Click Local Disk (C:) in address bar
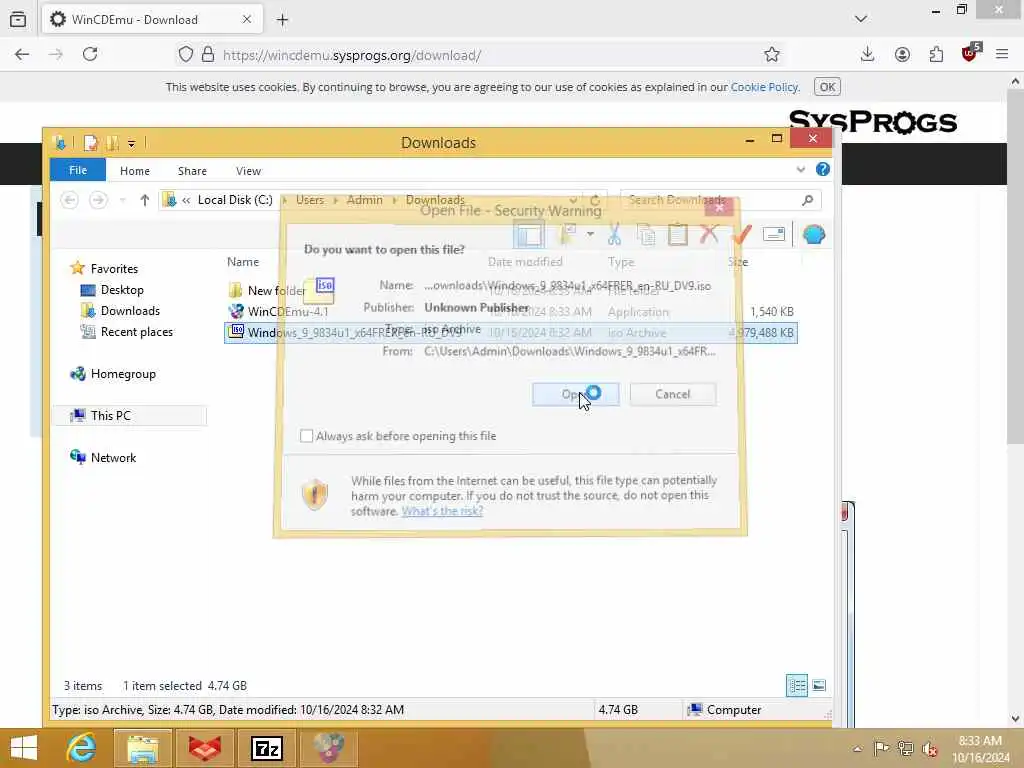Image resolution: width=1024 pixels, height=768 pixels. pos(235,200)
